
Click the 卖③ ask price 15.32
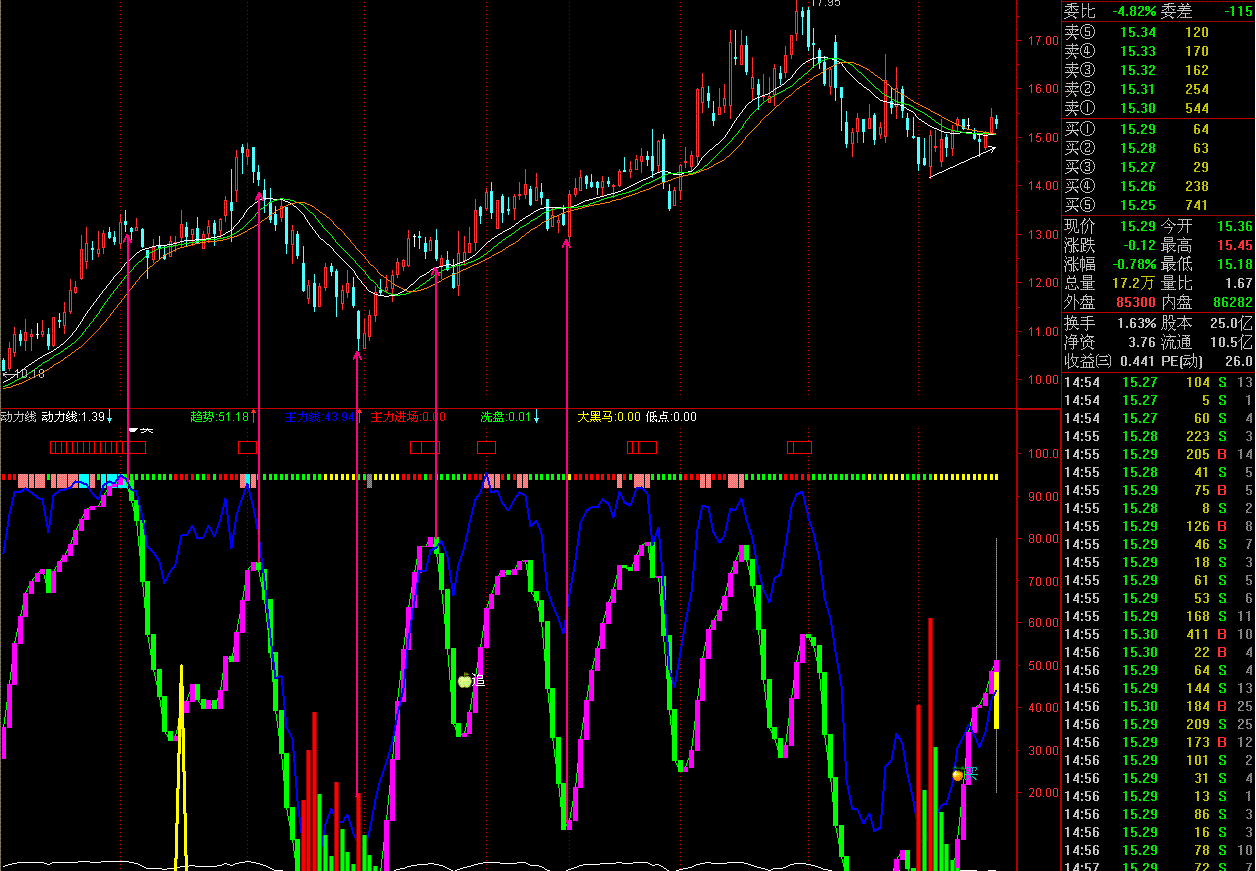point(1138,70)
